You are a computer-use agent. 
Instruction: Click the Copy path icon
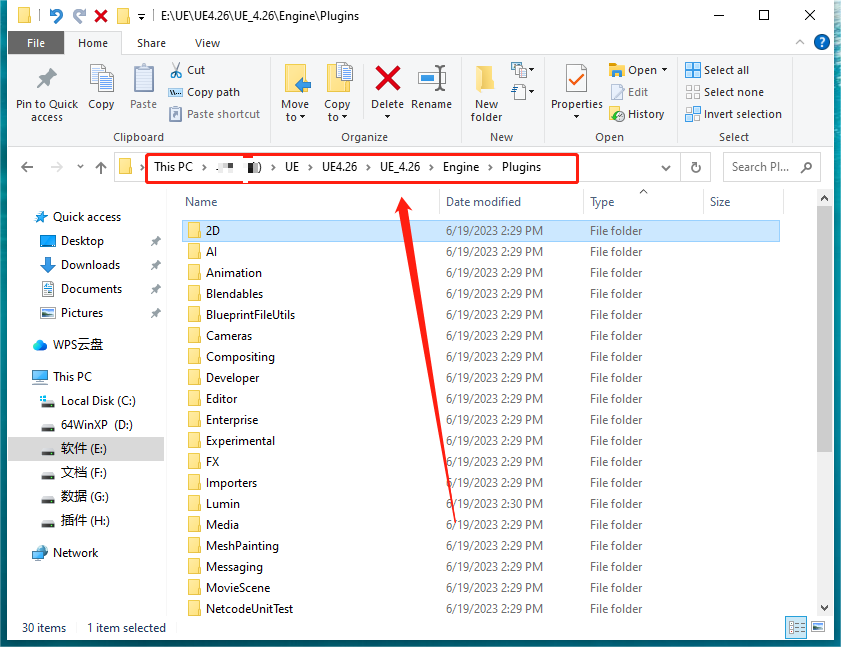[176, 92]
